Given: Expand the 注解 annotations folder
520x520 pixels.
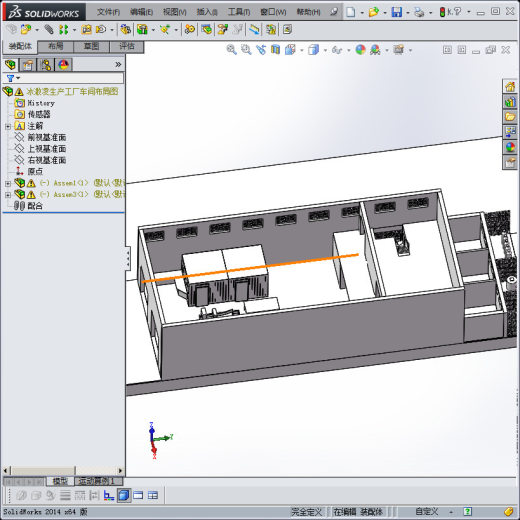Looking at the screenshot, I should pyautogui.click(x=8, y=126).
